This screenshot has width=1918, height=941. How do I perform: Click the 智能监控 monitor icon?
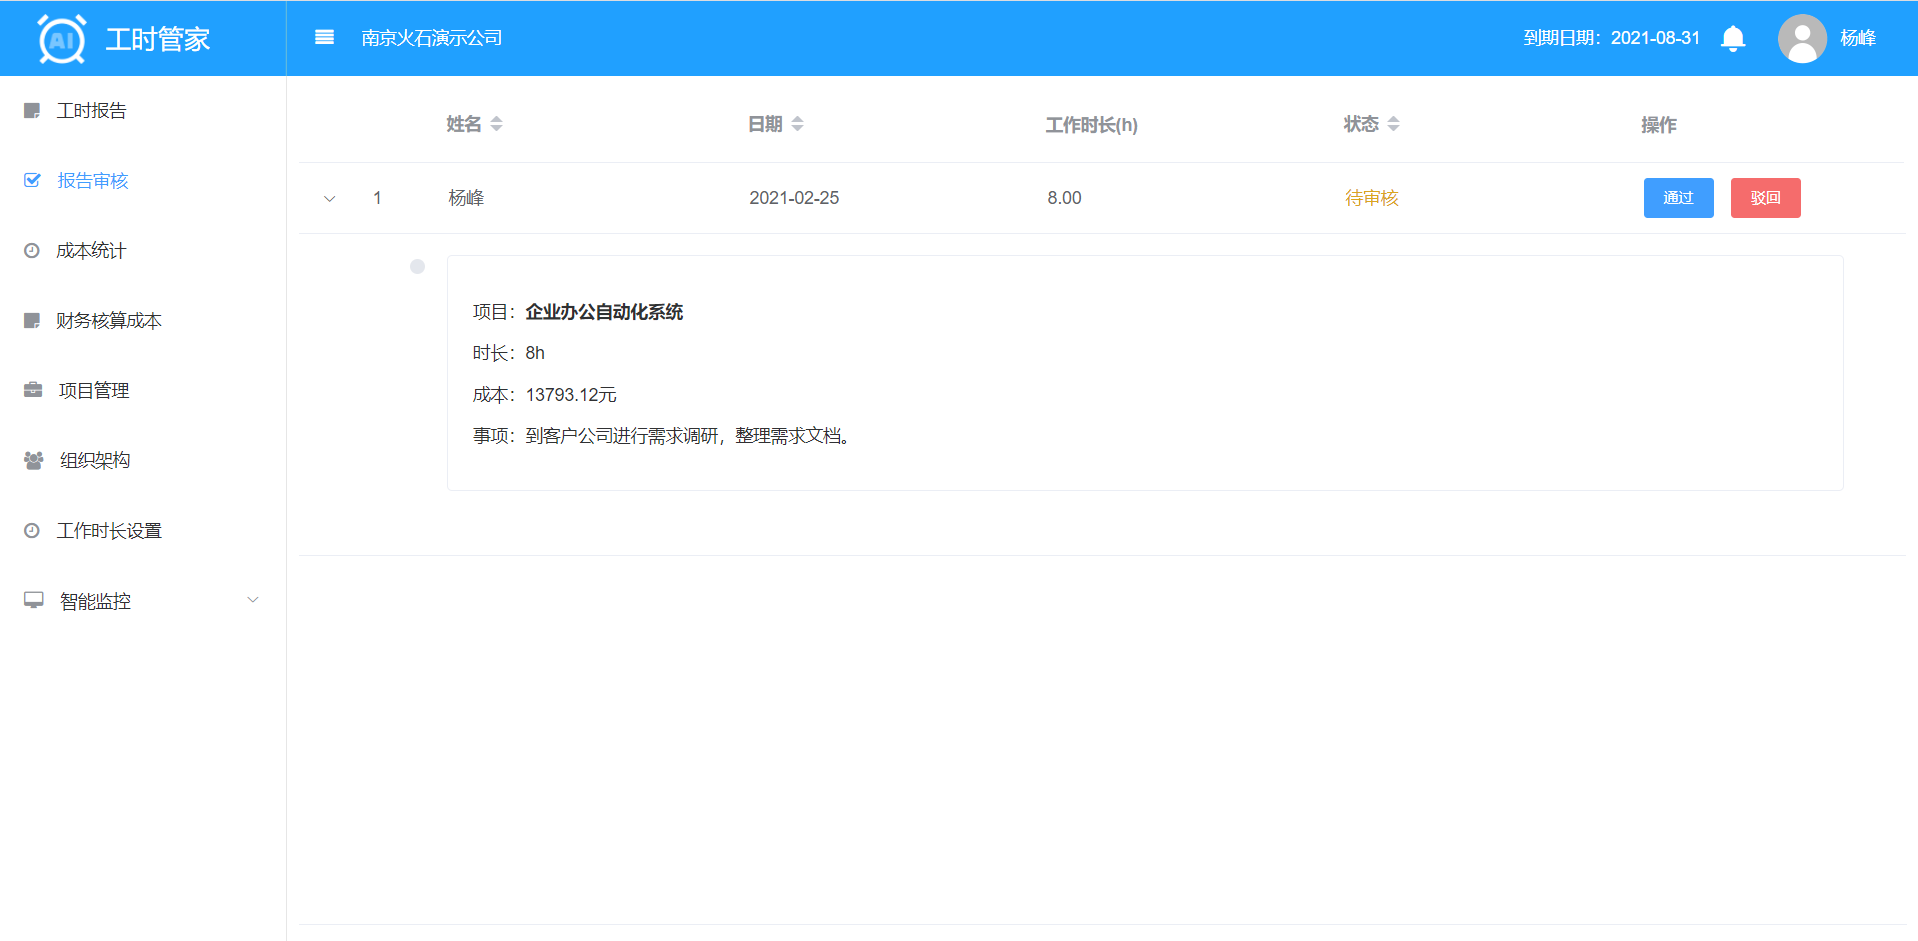click(33, 600)
